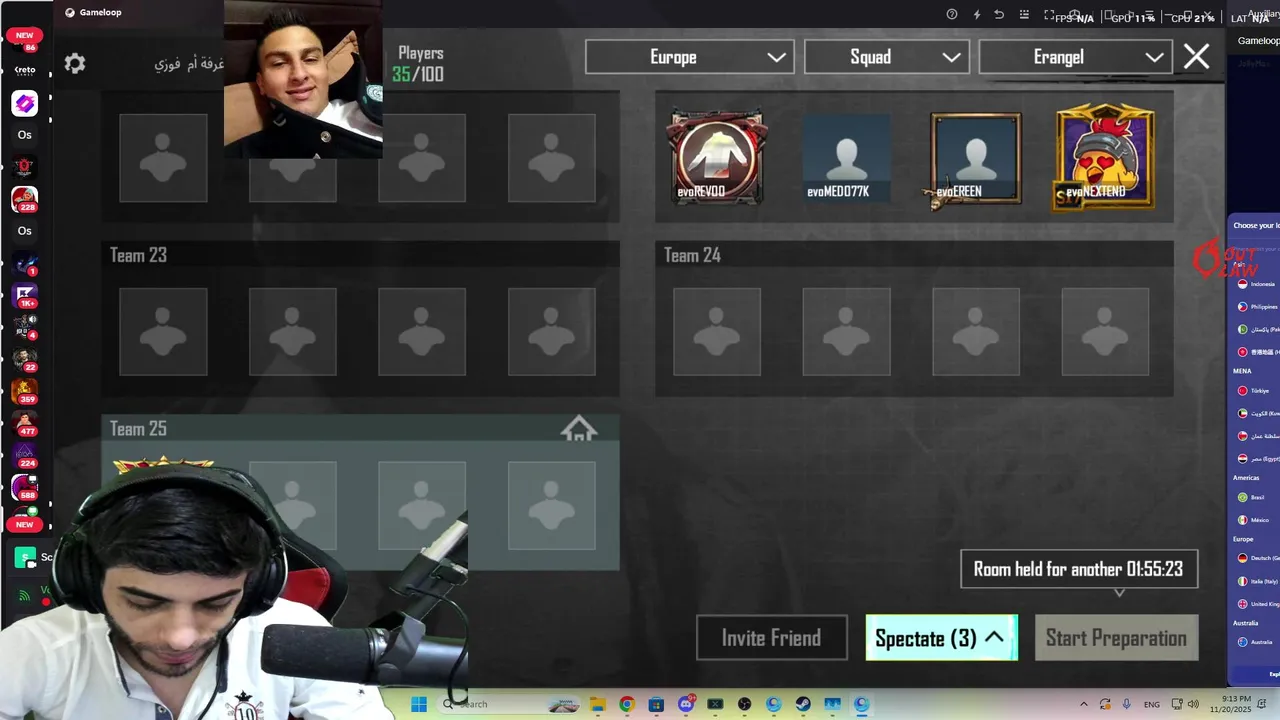Open Steam from the taskbar
Viewport: 1280px width, 720px height.
803,704
